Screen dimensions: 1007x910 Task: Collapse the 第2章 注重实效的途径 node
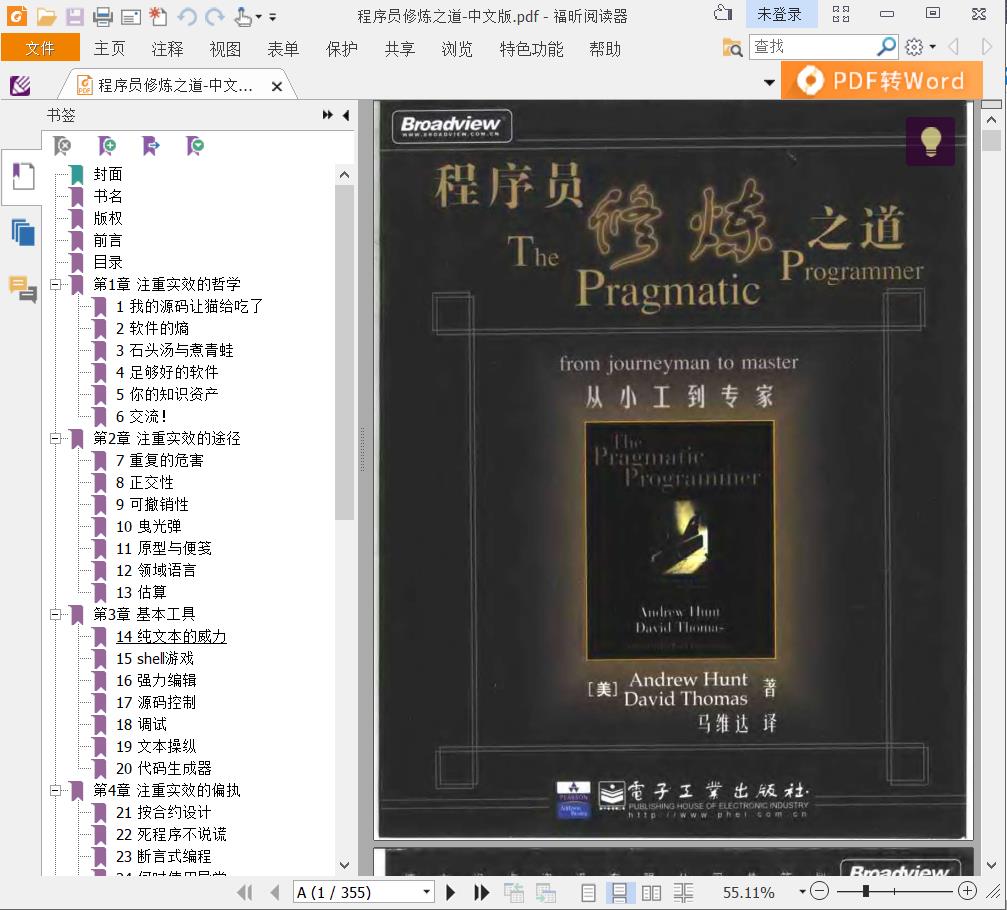[56, 439]
